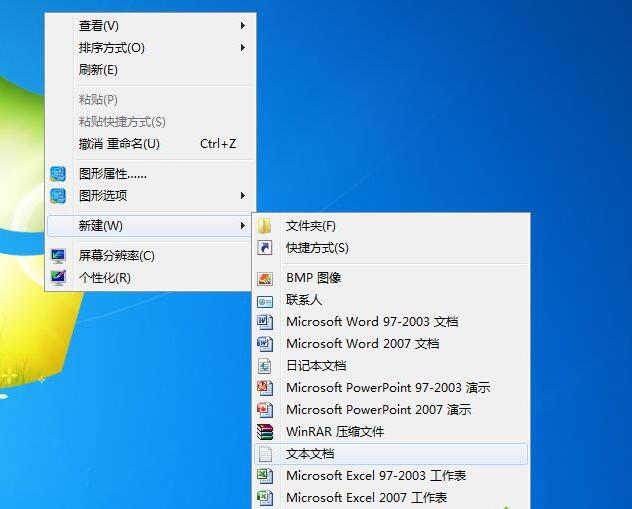Viewport: 632px width, 509px height.
Task: Open 屏幕分辨率(C) settings
Action: coord(150,256)
